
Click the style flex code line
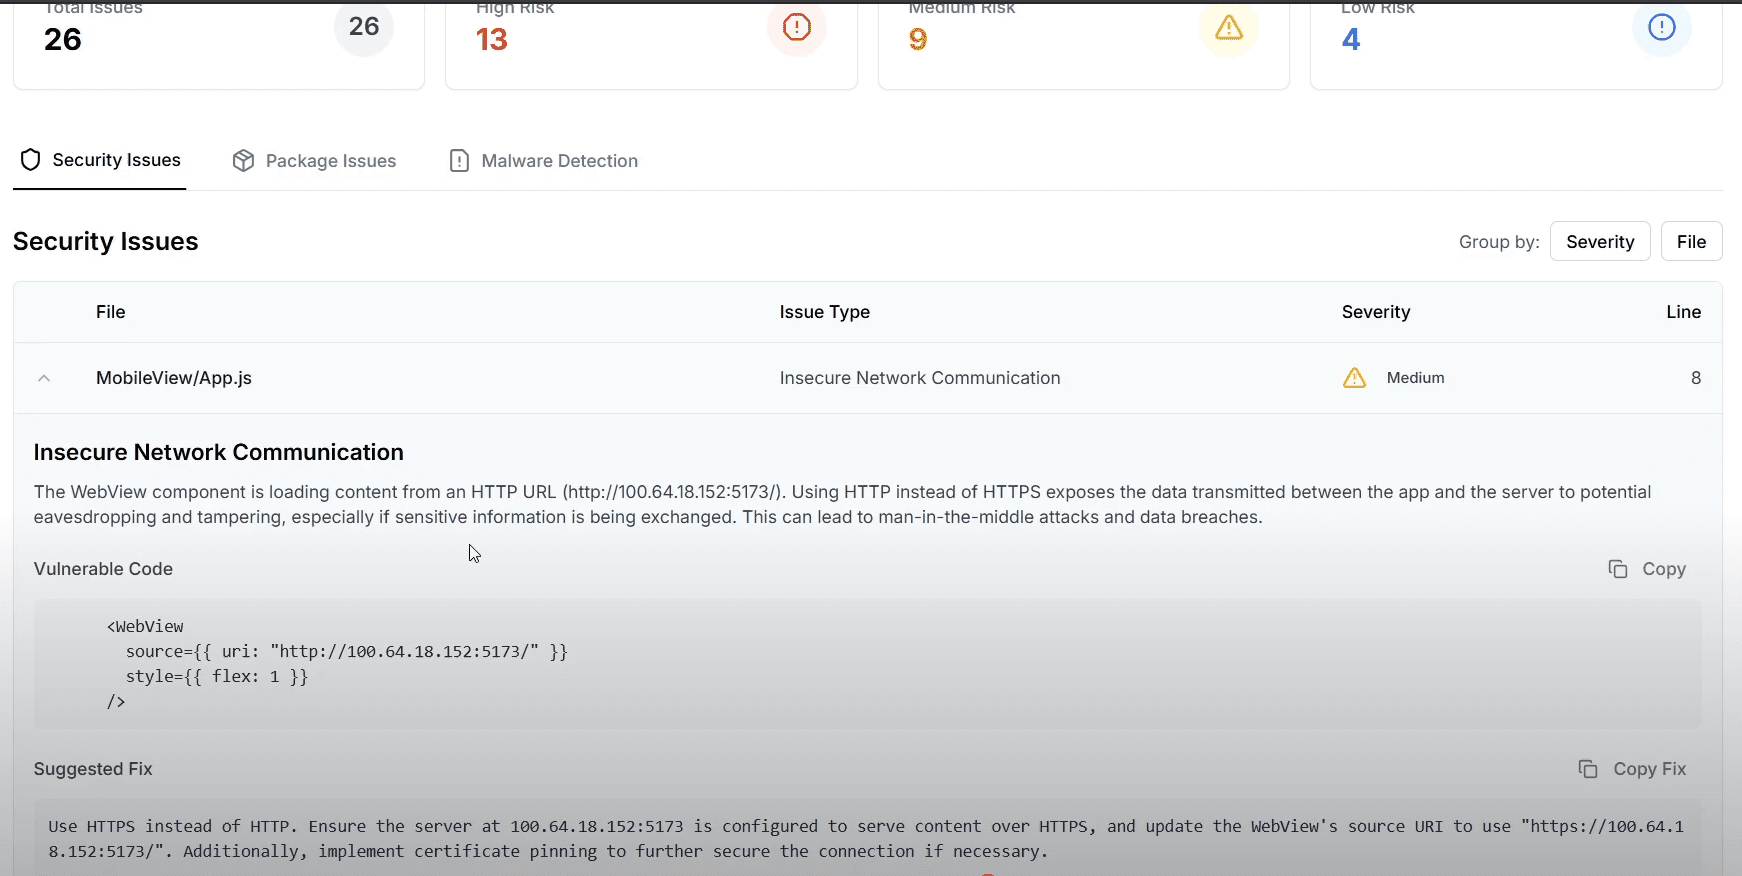pos(217,676)
